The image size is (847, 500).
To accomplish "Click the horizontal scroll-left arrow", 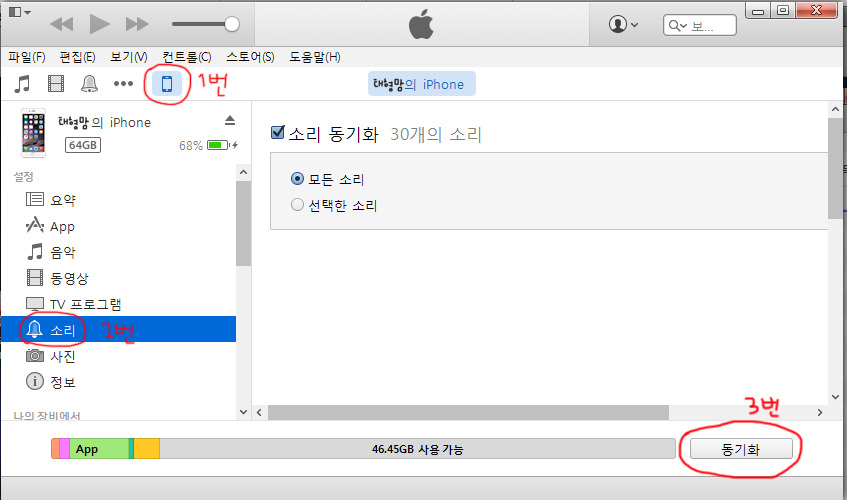I will click(x=259, y=413).
